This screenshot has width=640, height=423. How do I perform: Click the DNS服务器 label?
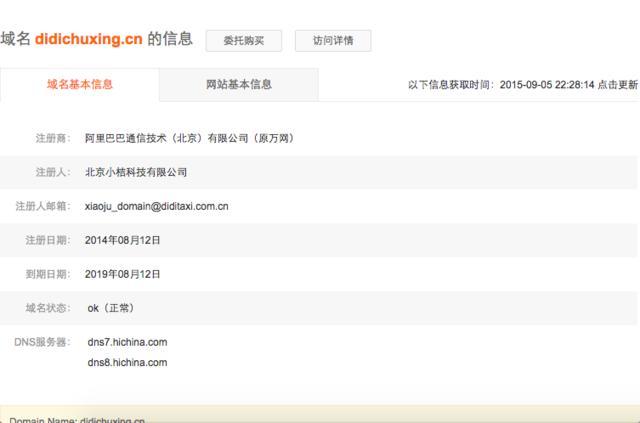tap(42, 342)
